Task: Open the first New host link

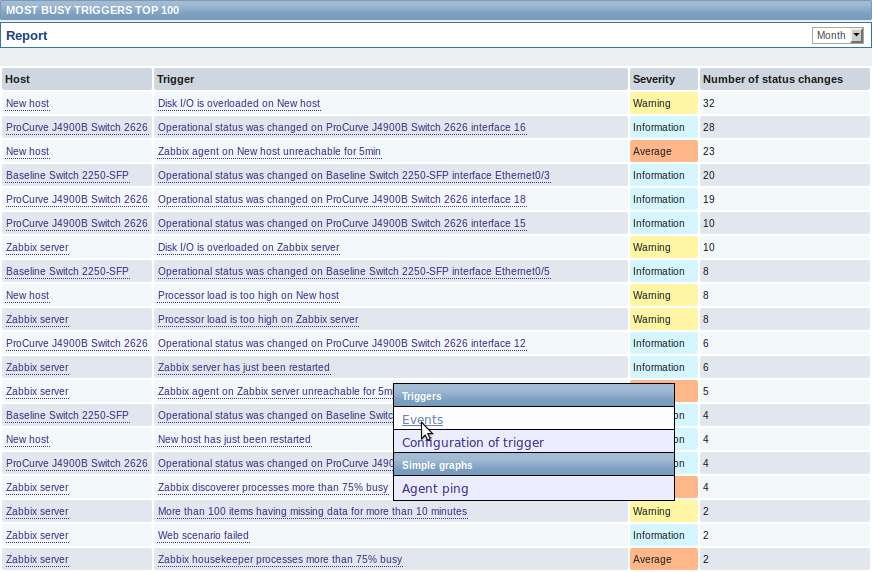Action: [x=27, y=104]
